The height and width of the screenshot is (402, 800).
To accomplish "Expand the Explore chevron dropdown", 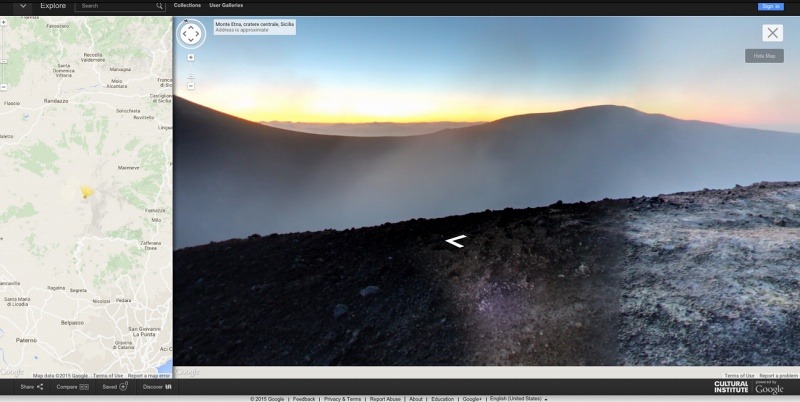I will [23, 6].
